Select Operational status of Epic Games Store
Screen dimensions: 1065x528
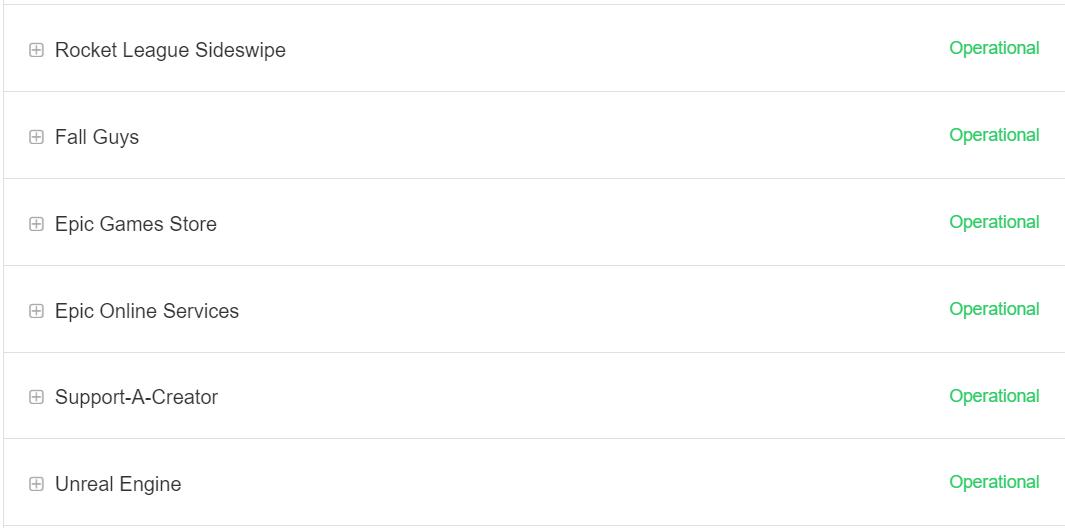pyautogui.click(x=994, y=222)
